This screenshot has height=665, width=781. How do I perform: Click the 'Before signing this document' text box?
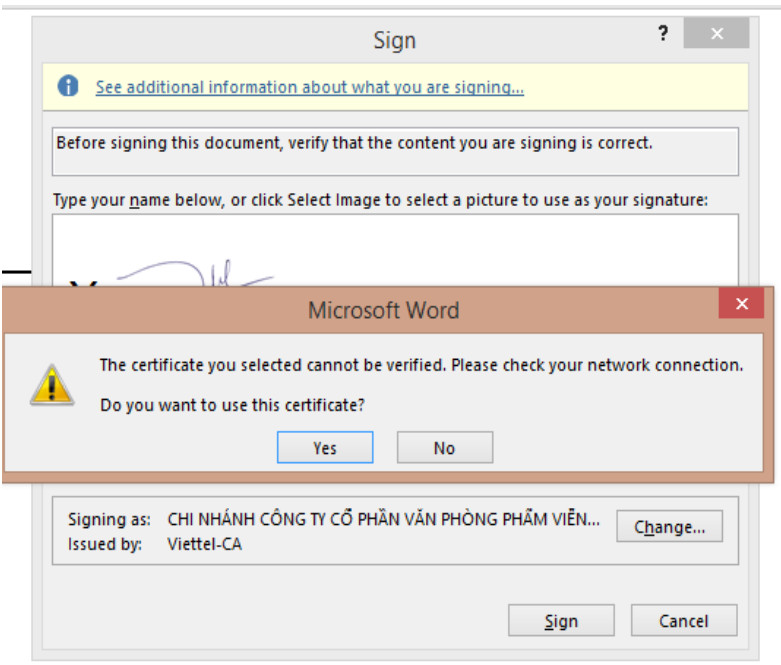tap(395, 151)
